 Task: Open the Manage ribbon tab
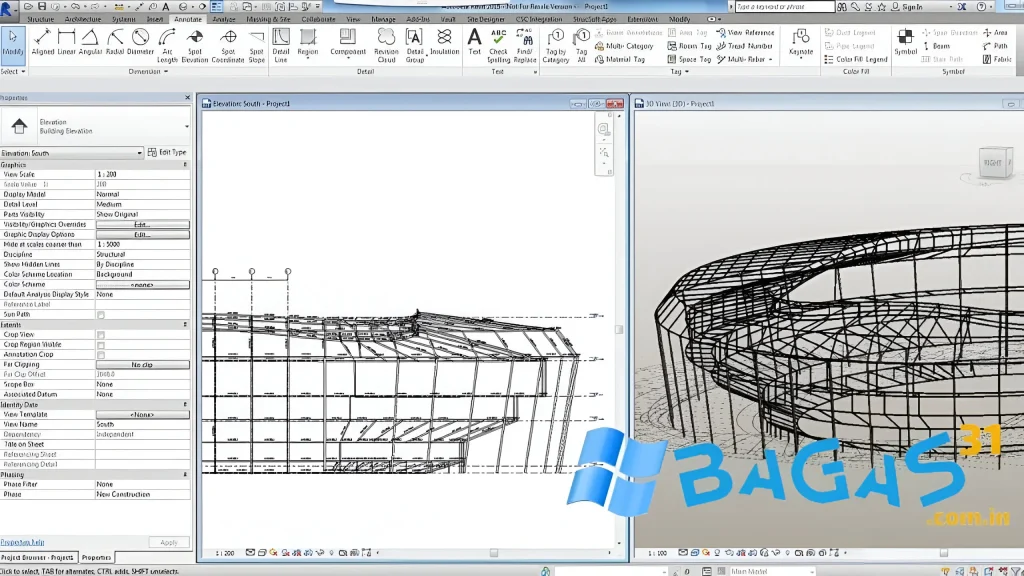click(x=383, y=20)
